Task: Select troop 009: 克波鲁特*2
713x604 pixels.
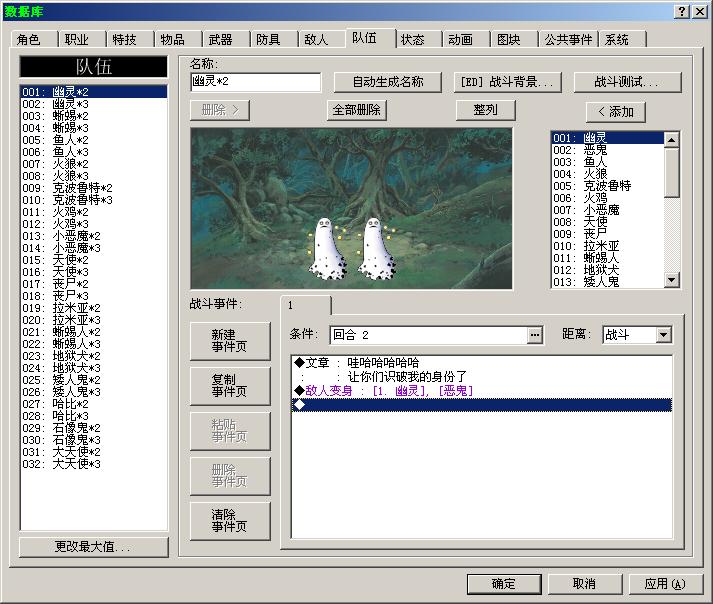Action: click(94, 188)
